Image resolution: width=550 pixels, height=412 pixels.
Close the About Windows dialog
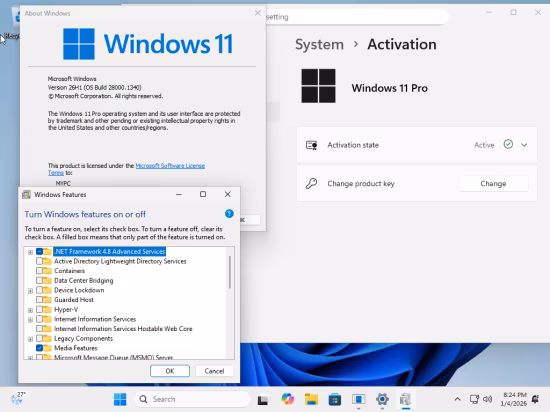point(258,13)
